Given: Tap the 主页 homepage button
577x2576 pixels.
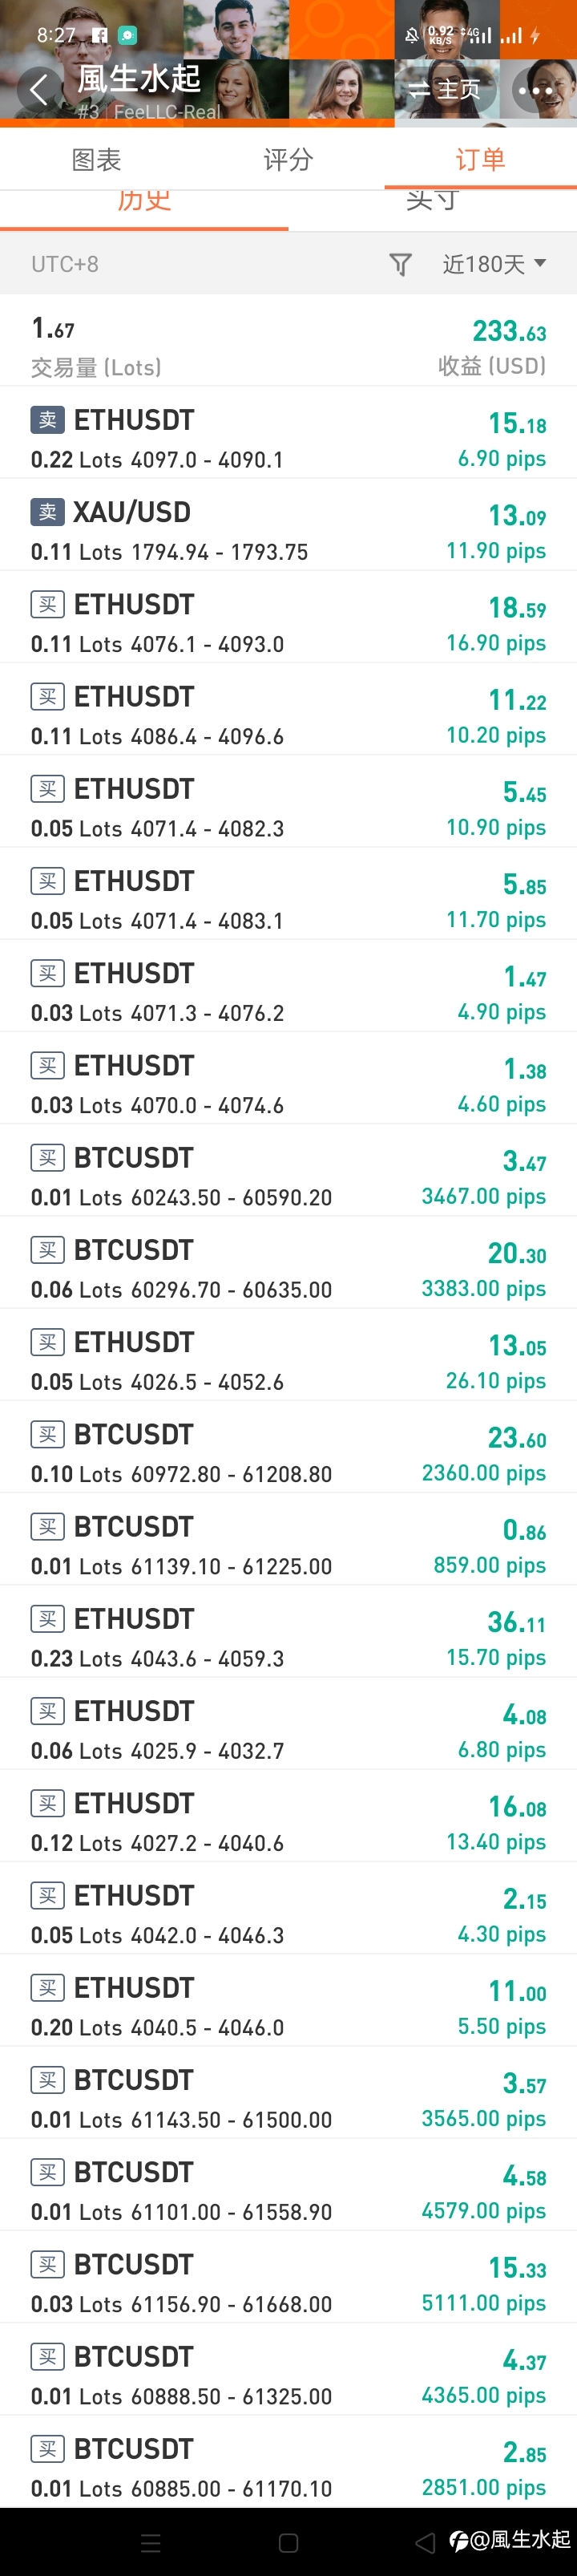Looking at the screenshot, I should point(445,89).
